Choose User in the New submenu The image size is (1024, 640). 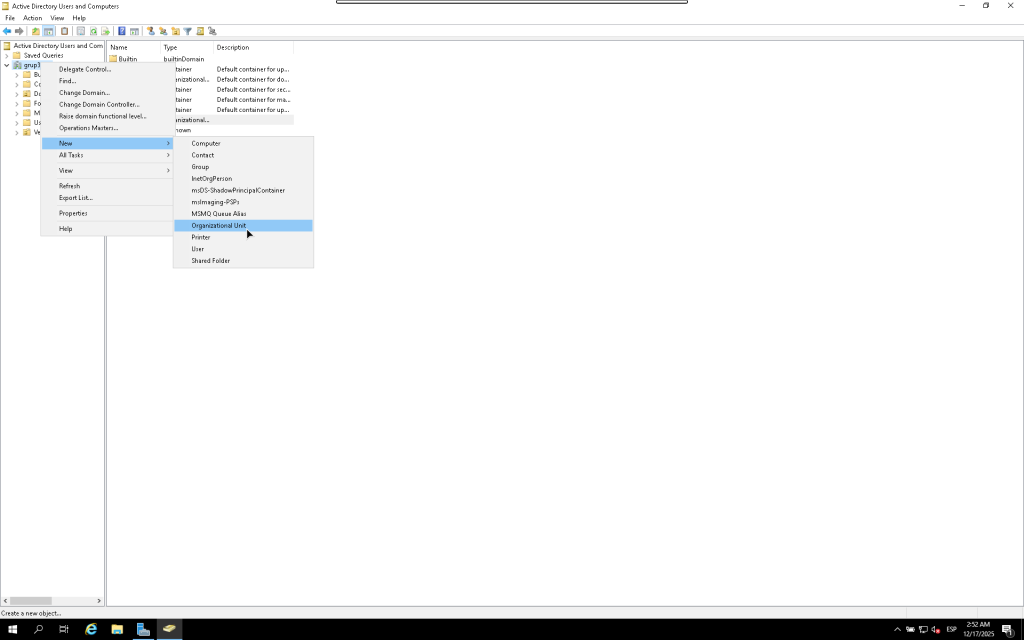coord(198,249)
